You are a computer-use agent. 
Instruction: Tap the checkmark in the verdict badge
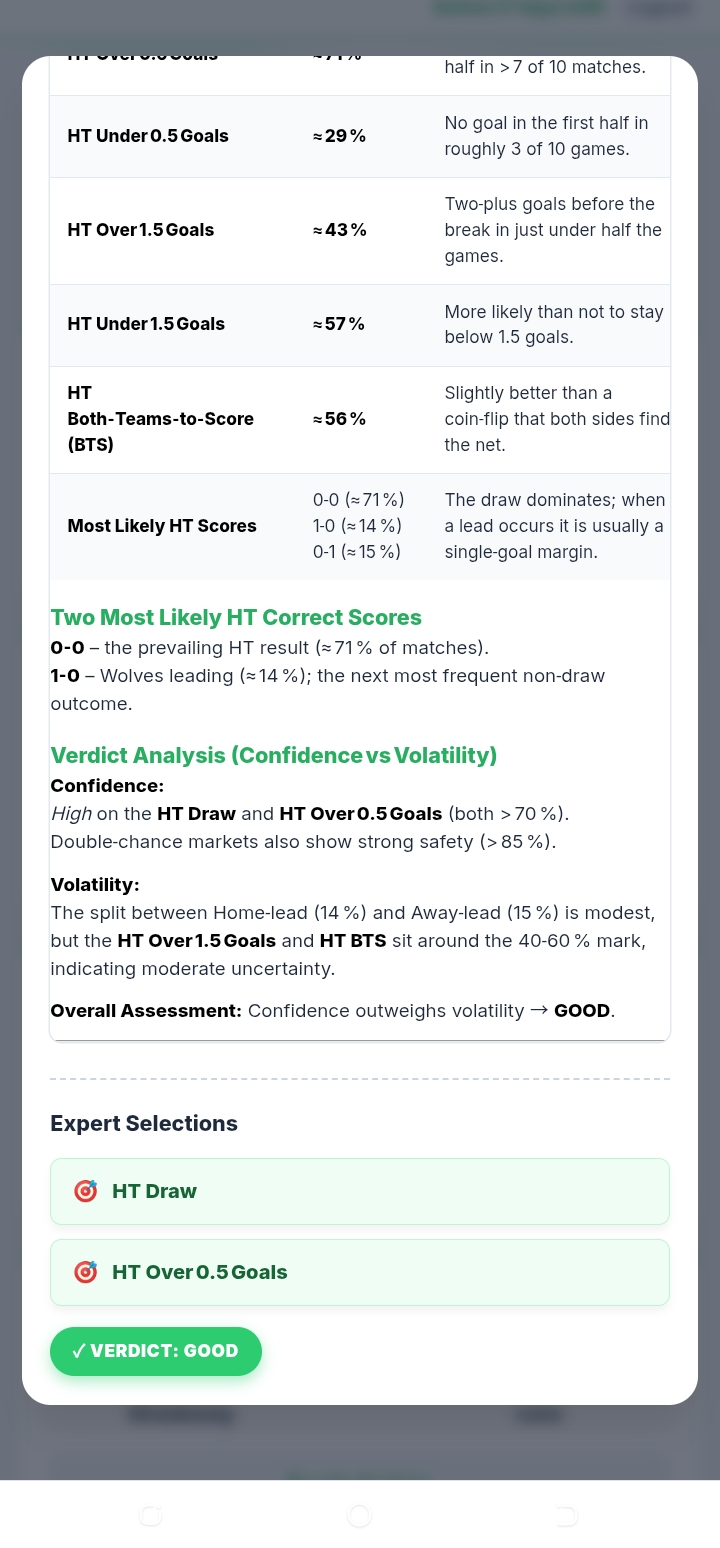pyautogui.click(x=78, y=1351)
